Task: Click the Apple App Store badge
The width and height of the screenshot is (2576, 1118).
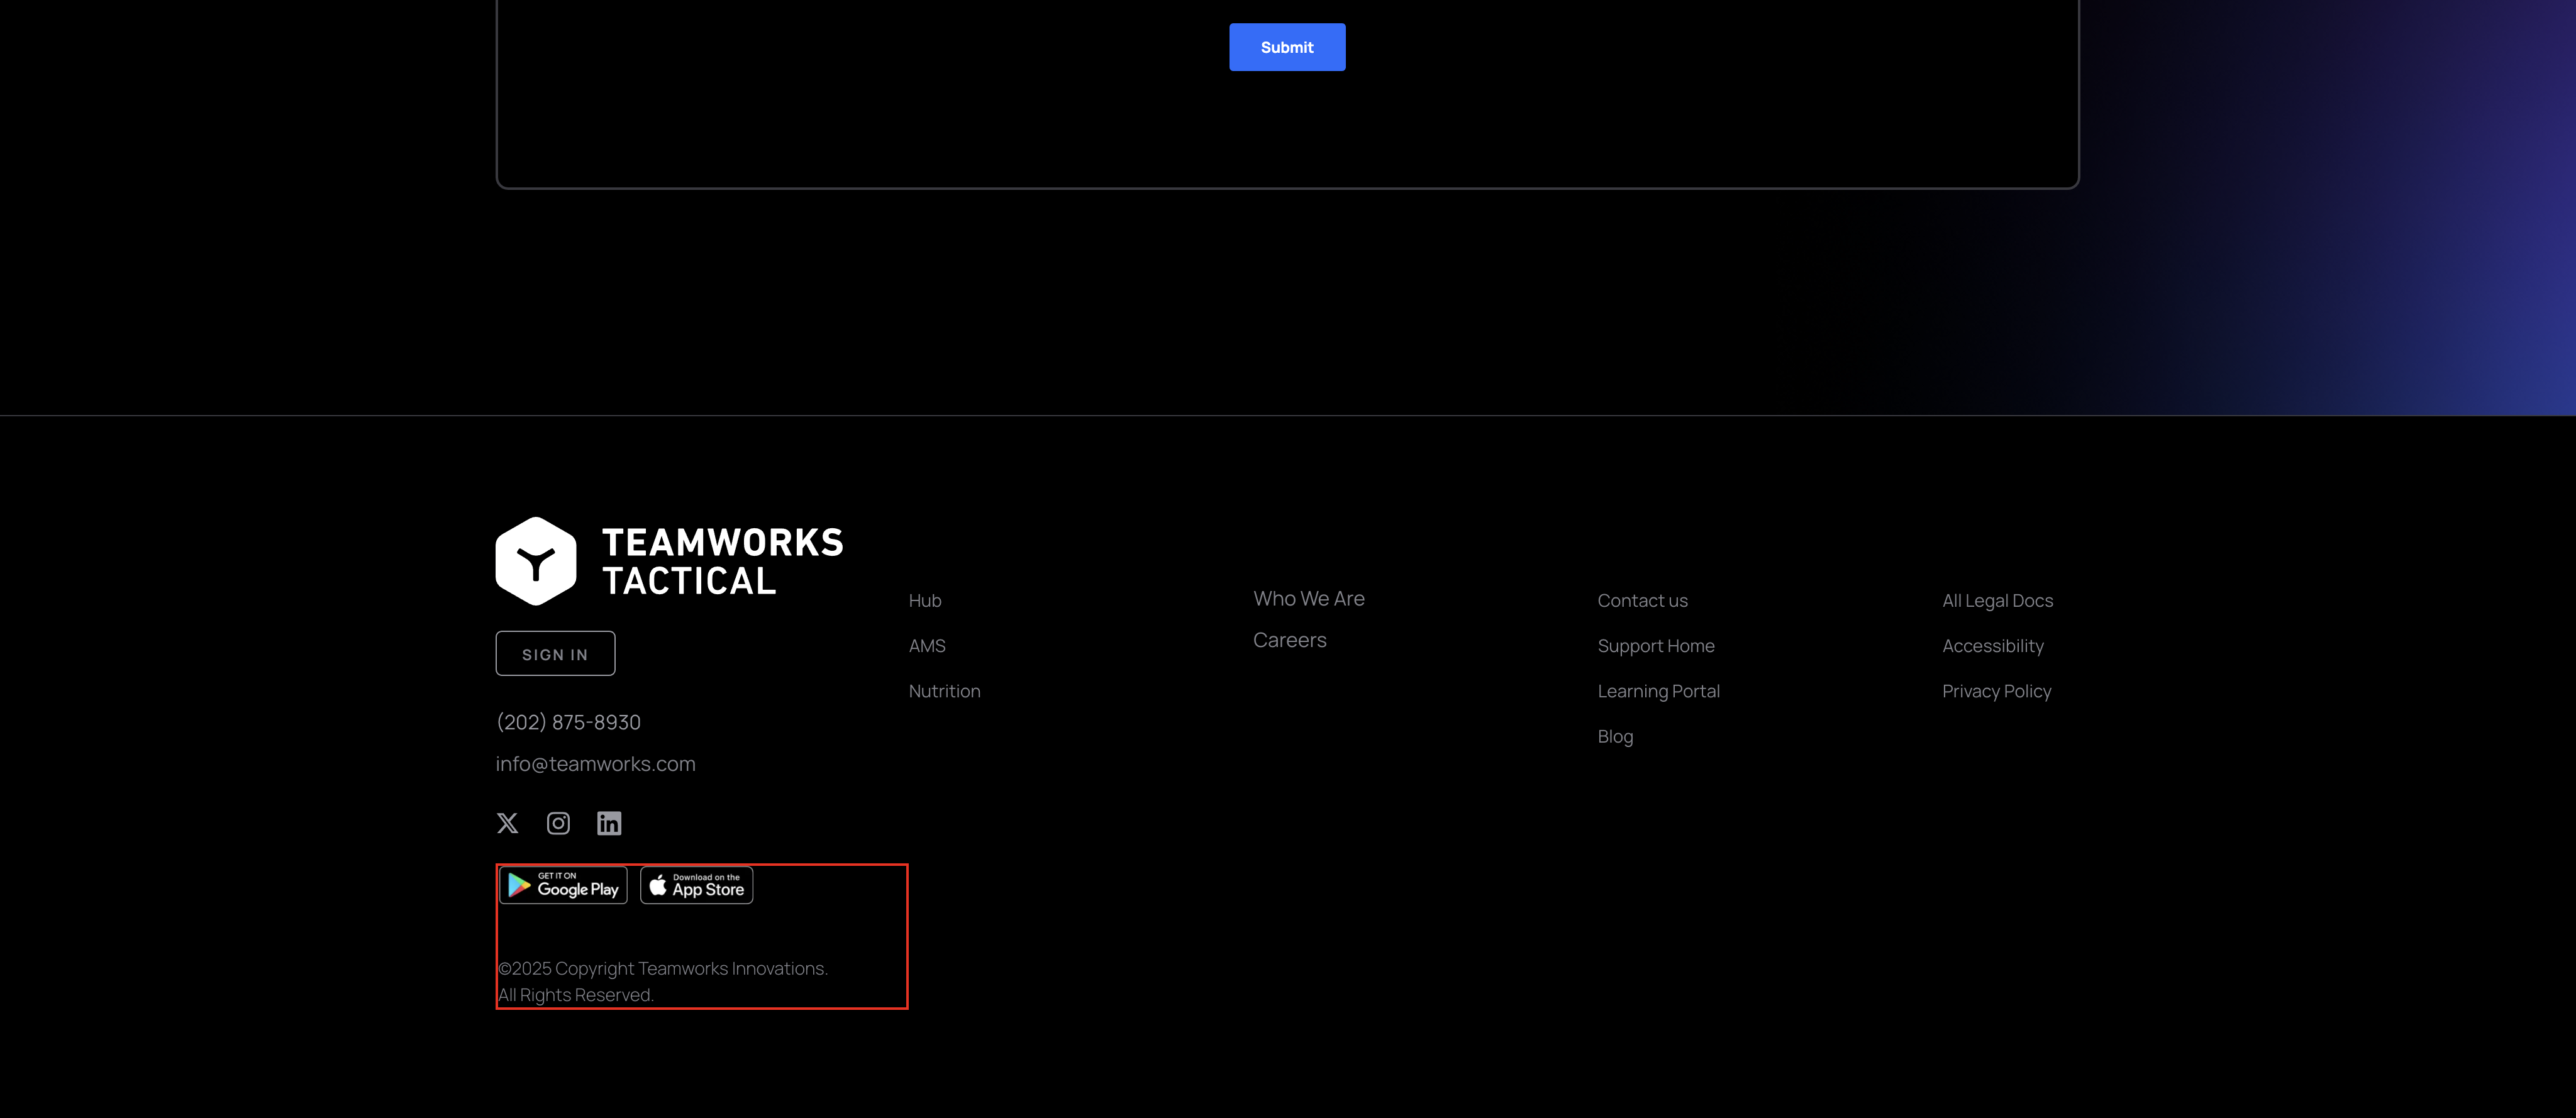Action: click(x=697, y=885)
